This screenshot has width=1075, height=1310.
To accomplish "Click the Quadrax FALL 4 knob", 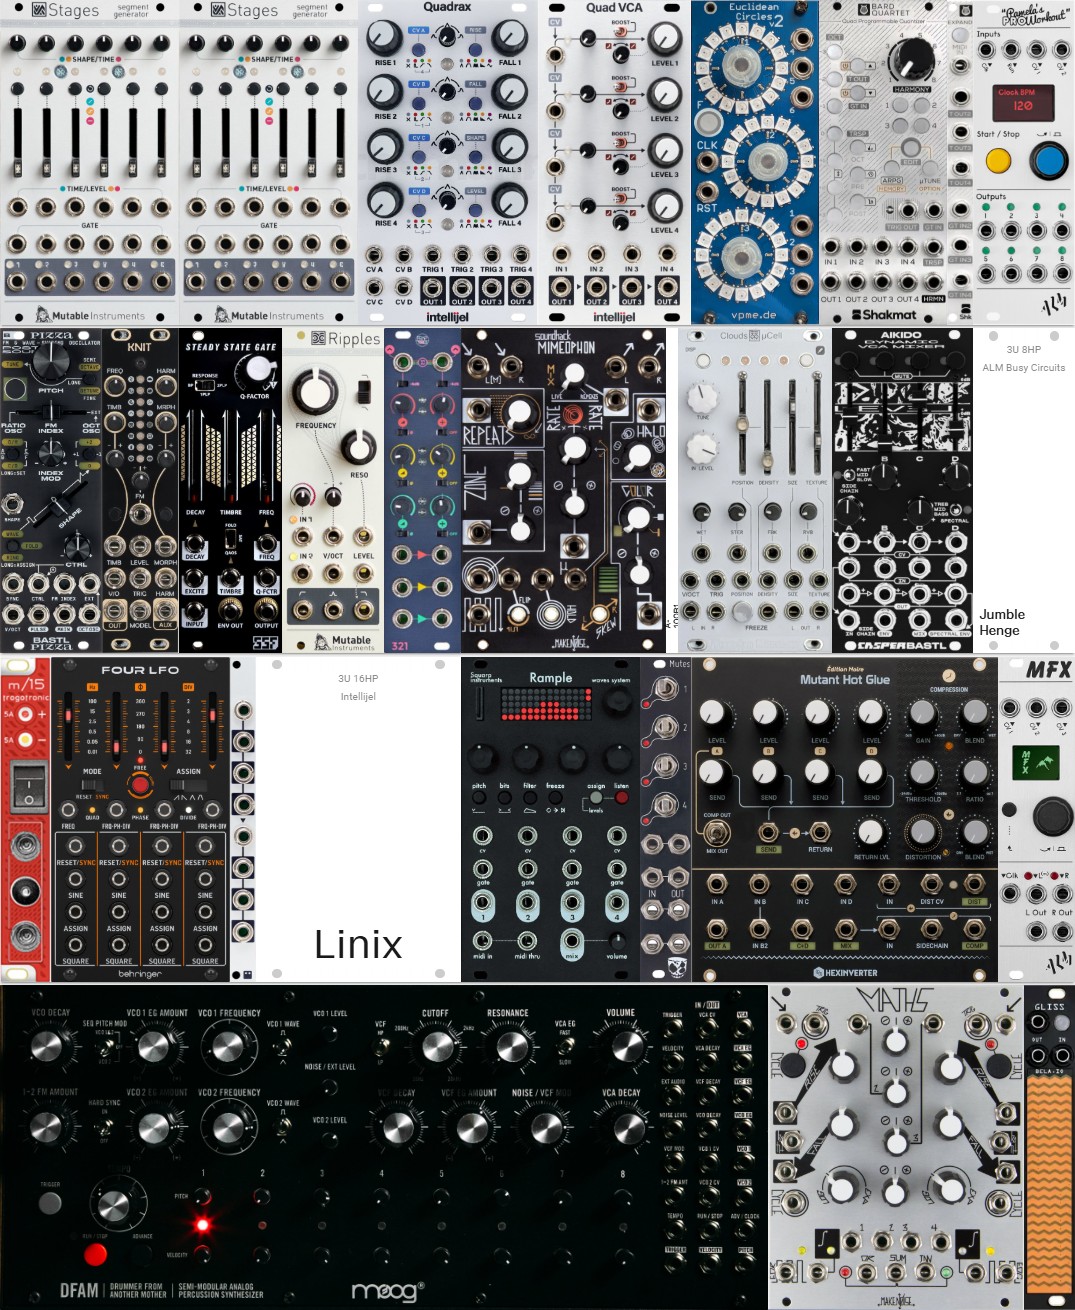I will coord(510,200).
